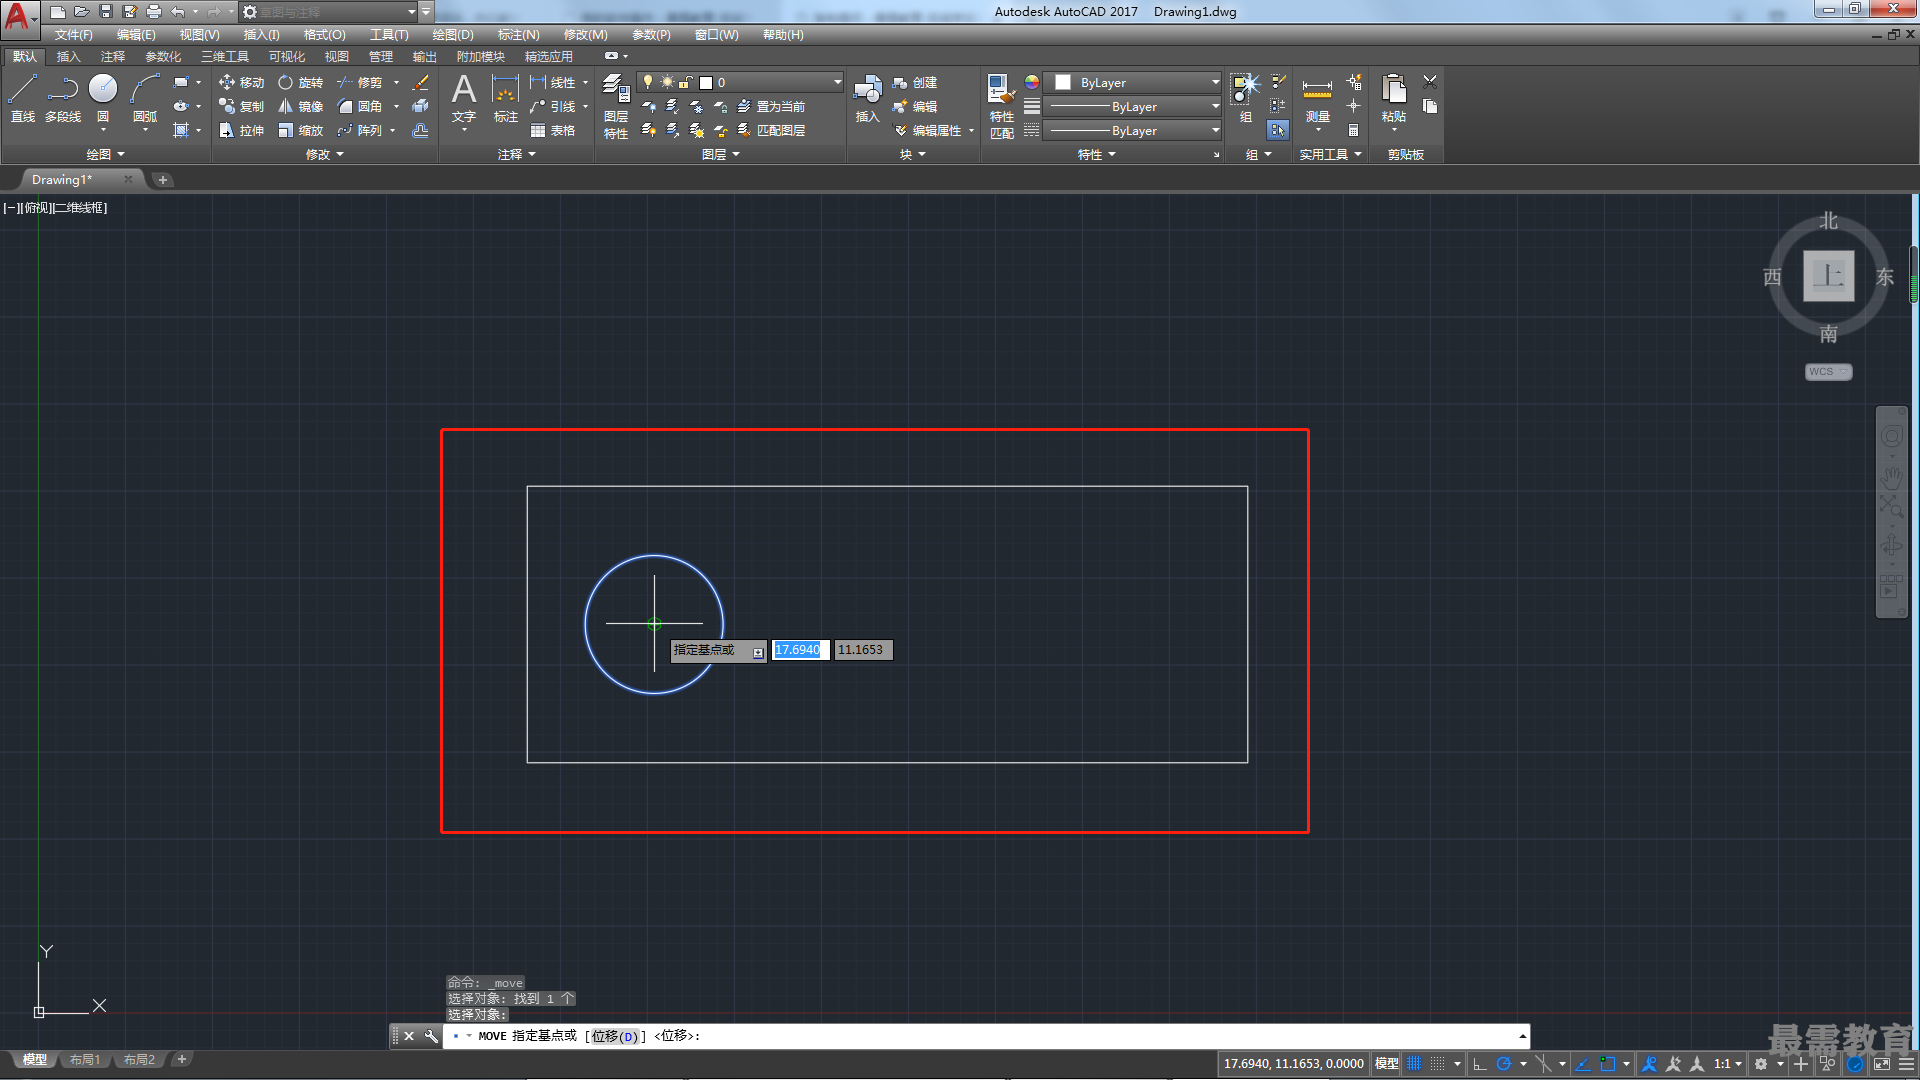This screenshot has width=1920, height=1080.
Task: Click the Erase tool in the modify panel
Action: 420,82
